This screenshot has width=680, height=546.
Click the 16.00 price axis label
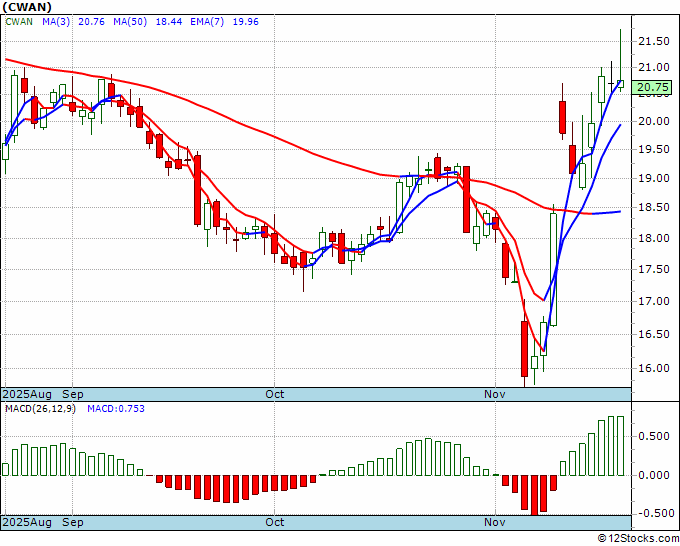[x=654, y=368]
